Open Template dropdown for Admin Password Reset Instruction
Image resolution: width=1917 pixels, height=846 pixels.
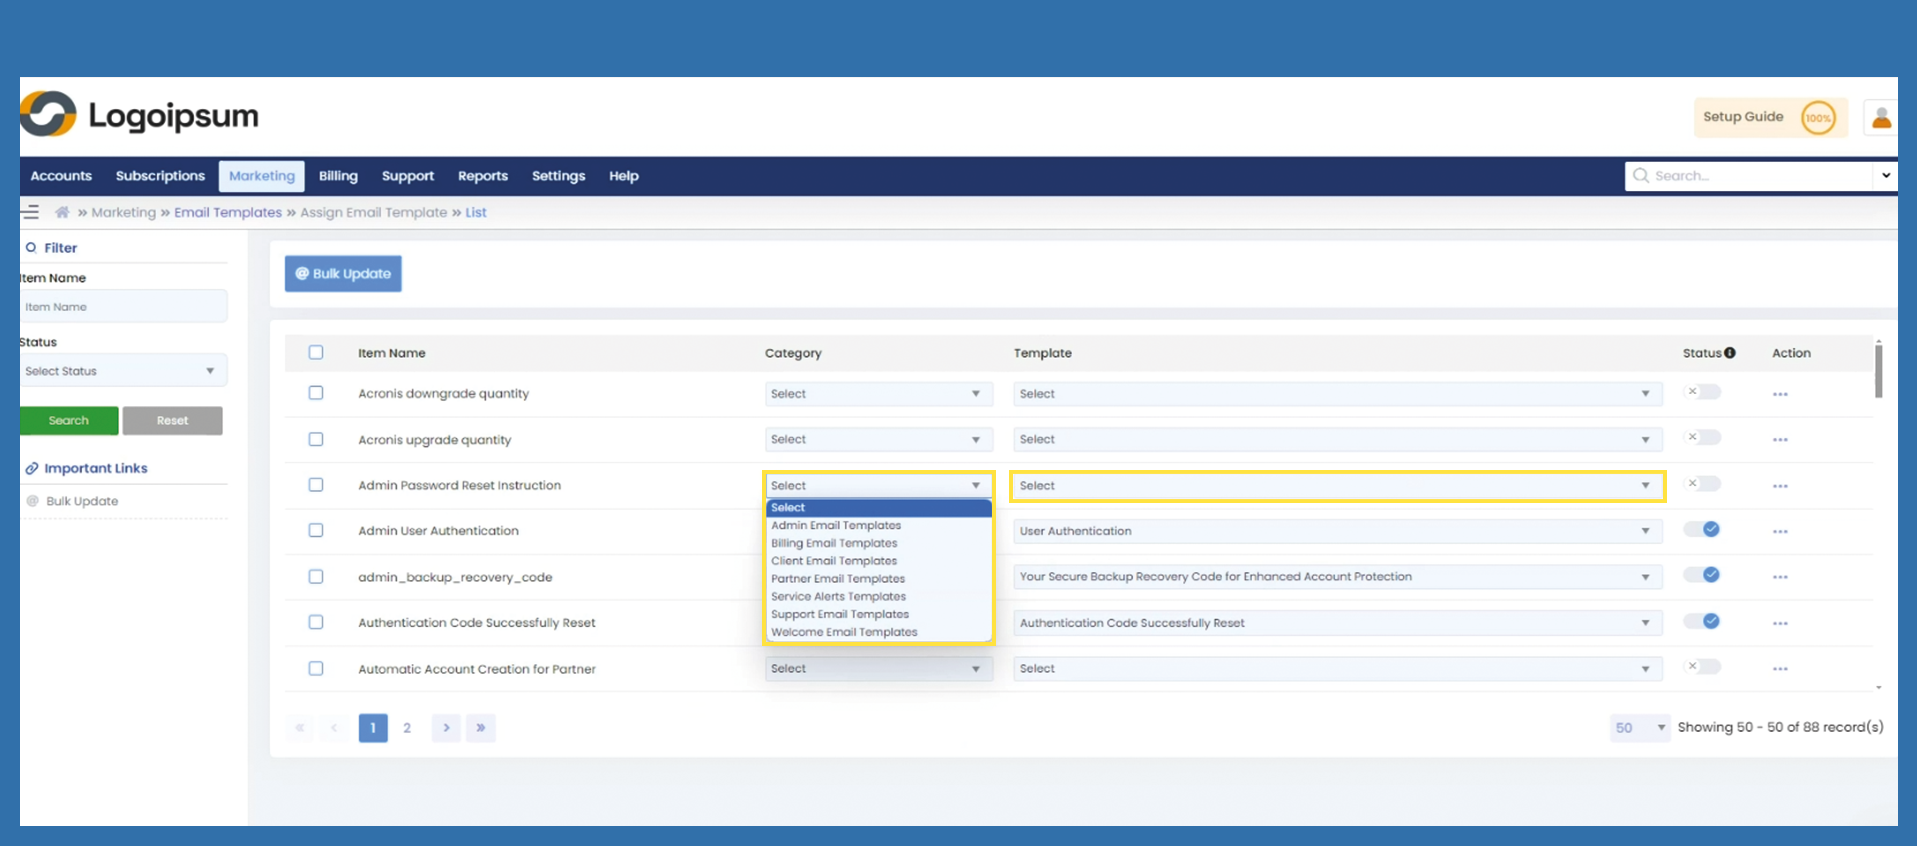pos(1336,486)
